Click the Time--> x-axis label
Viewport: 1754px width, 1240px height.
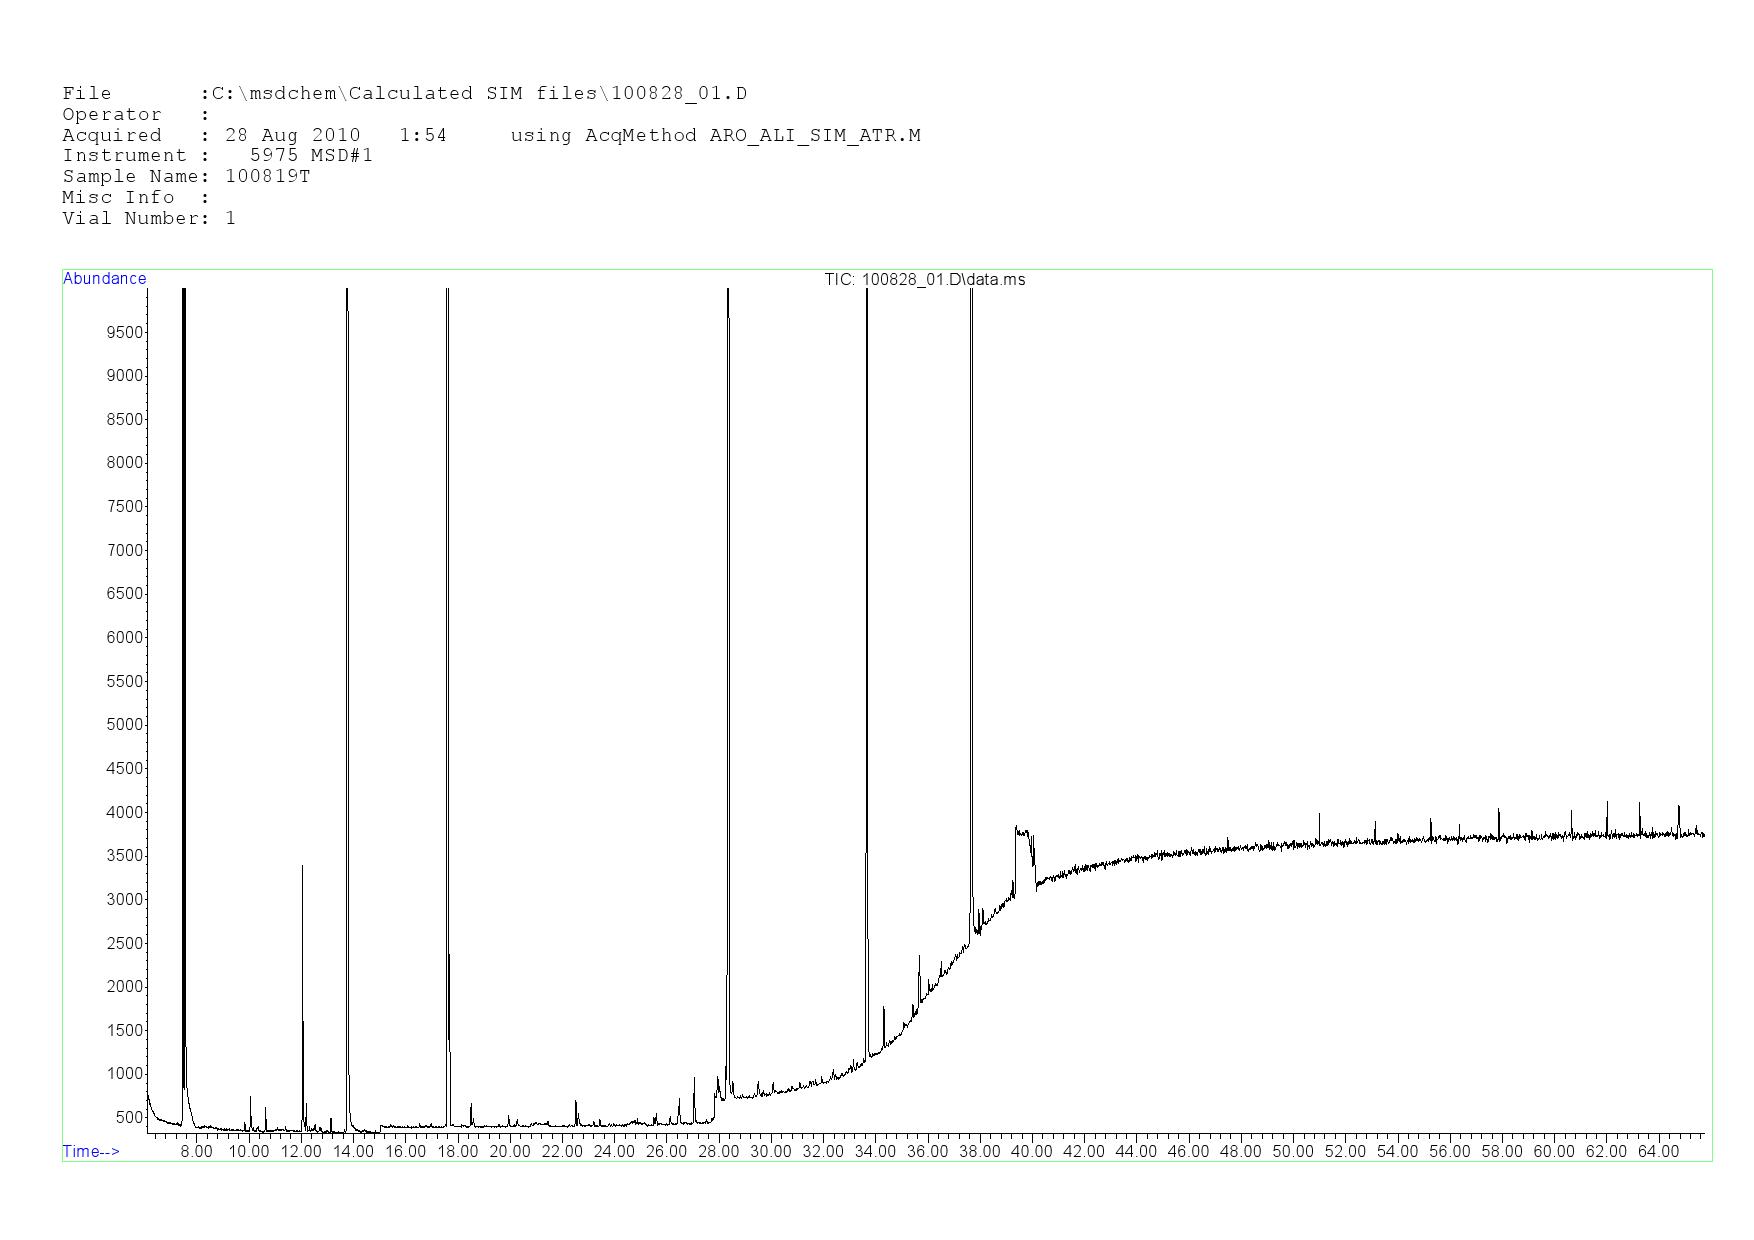(x=91, y=1151)
